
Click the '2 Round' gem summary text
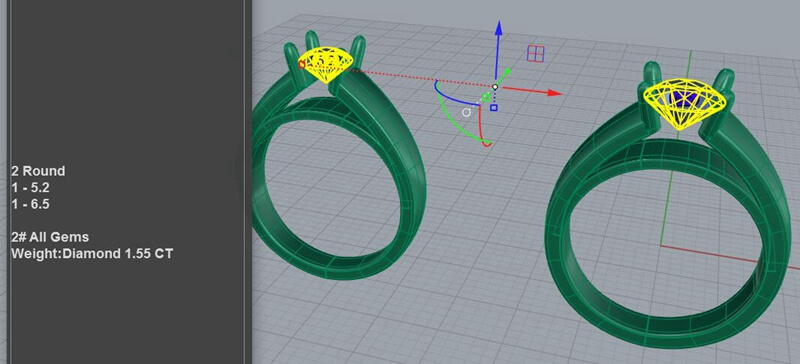pyautogui.click(x=38, y=171)
